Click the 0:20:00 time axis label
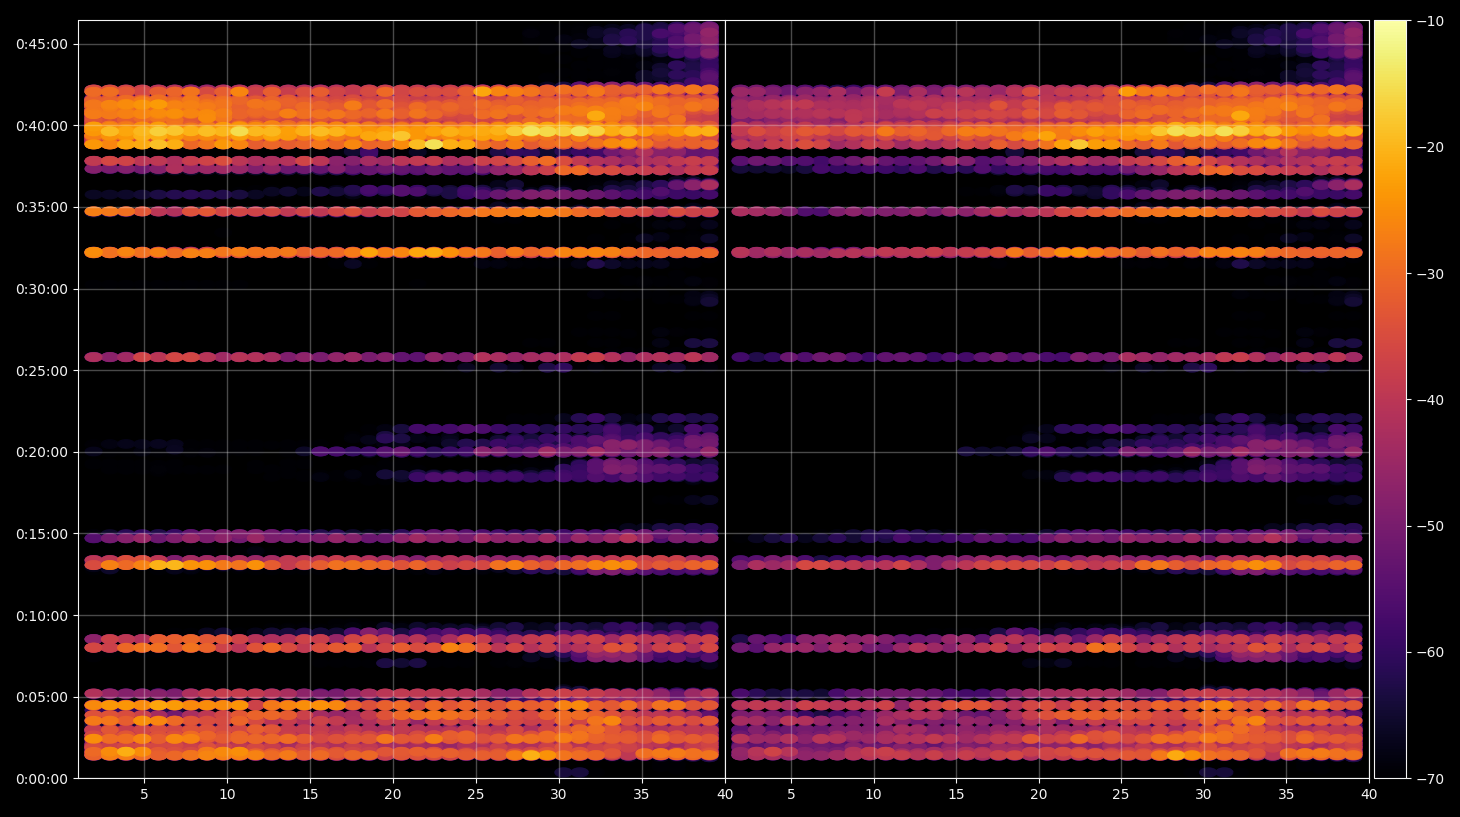 click(x=42, y=452)
